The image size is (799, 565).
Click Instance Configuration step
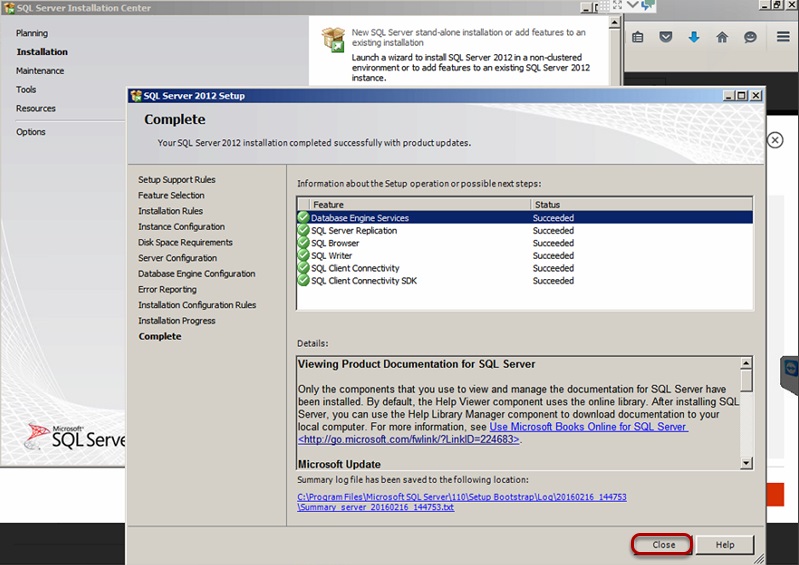click(181, 227)
